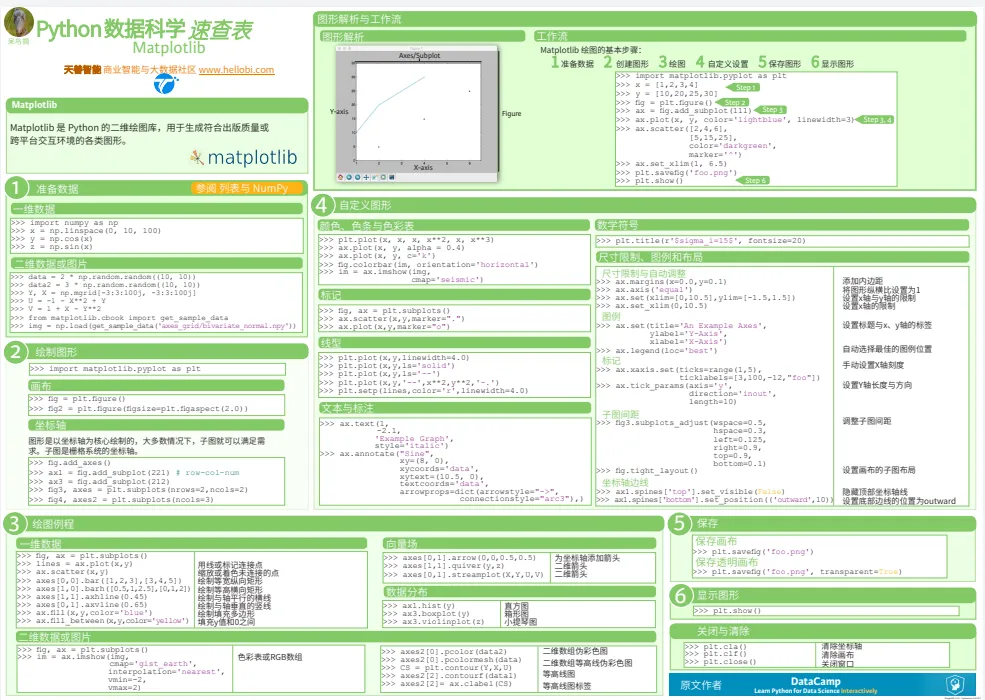Click 'import matplotlib.pyplot as plt' in section 2
This screenshot has width=985, height=700.
tap(115, 369)
